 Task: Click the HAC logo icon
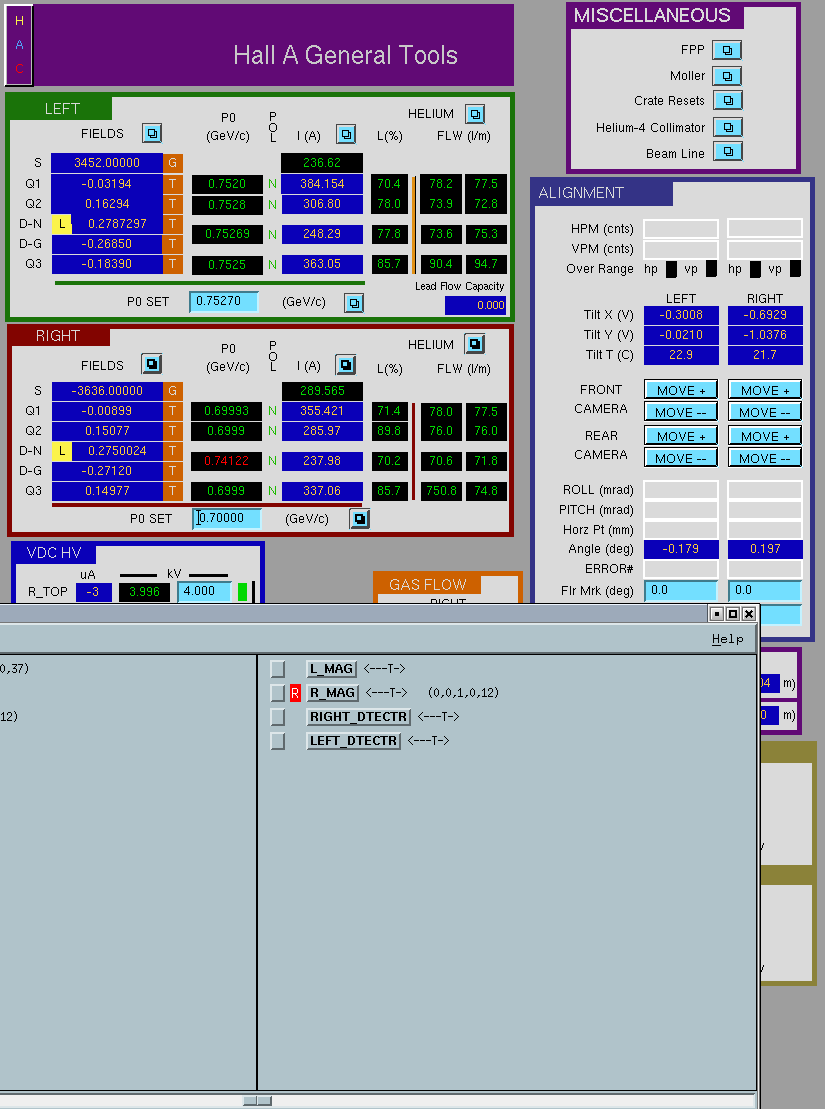pos(19,45)
